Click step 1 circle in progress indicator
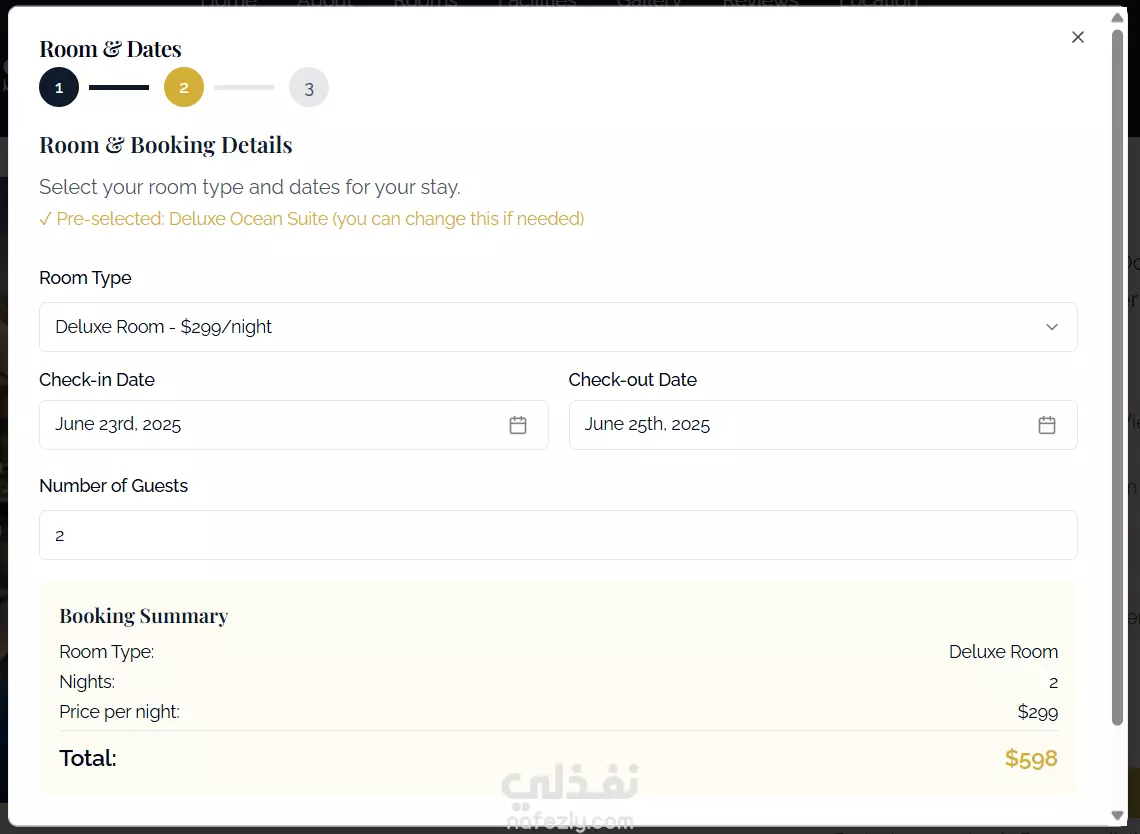Image resolution: width=1140 pixels, height=834 pixels. click(59, 87)
